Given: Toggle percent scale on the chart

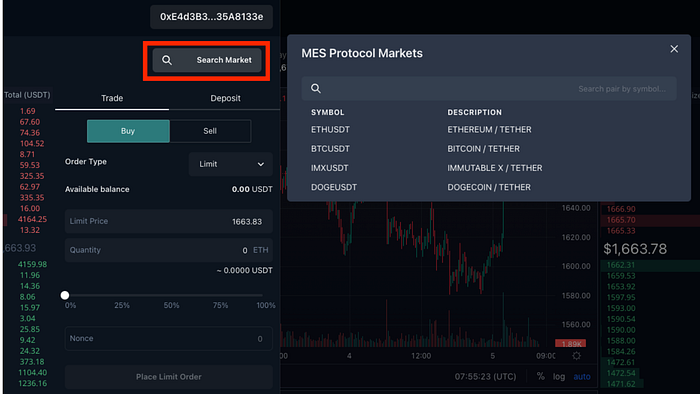Looking at the screenshot, I should [541, 376].
